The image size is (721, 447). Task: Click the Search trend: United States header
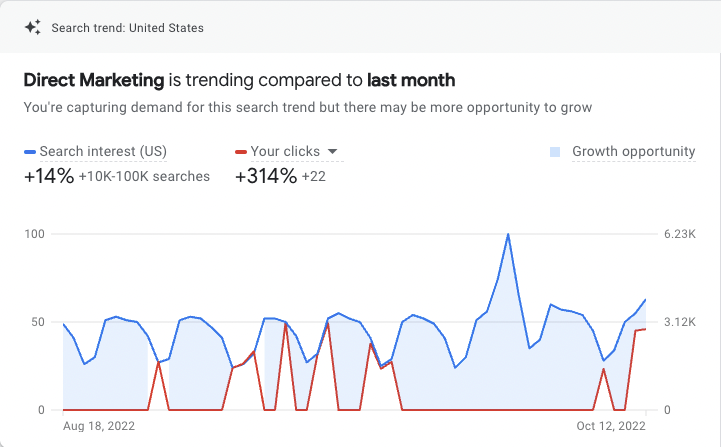coord(127,28)
